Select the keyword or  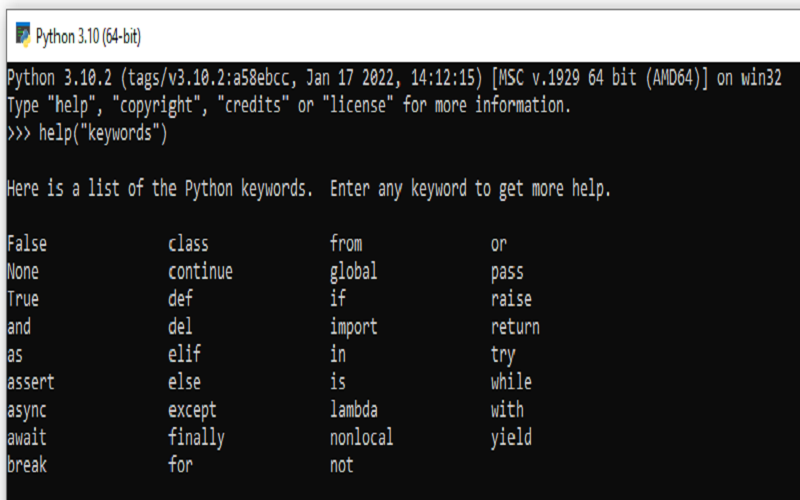[499, 244]
